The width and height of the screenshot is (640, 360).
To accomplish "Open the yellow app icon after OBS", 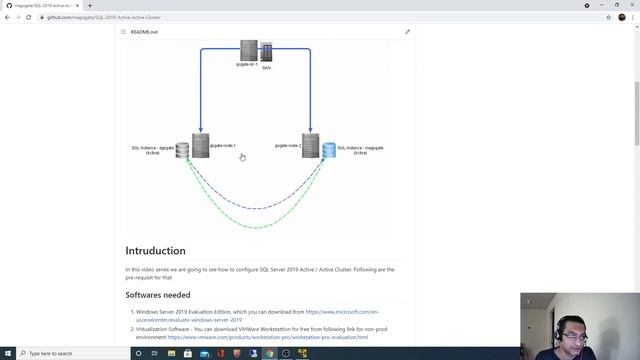I will click(x=302, y=353).
